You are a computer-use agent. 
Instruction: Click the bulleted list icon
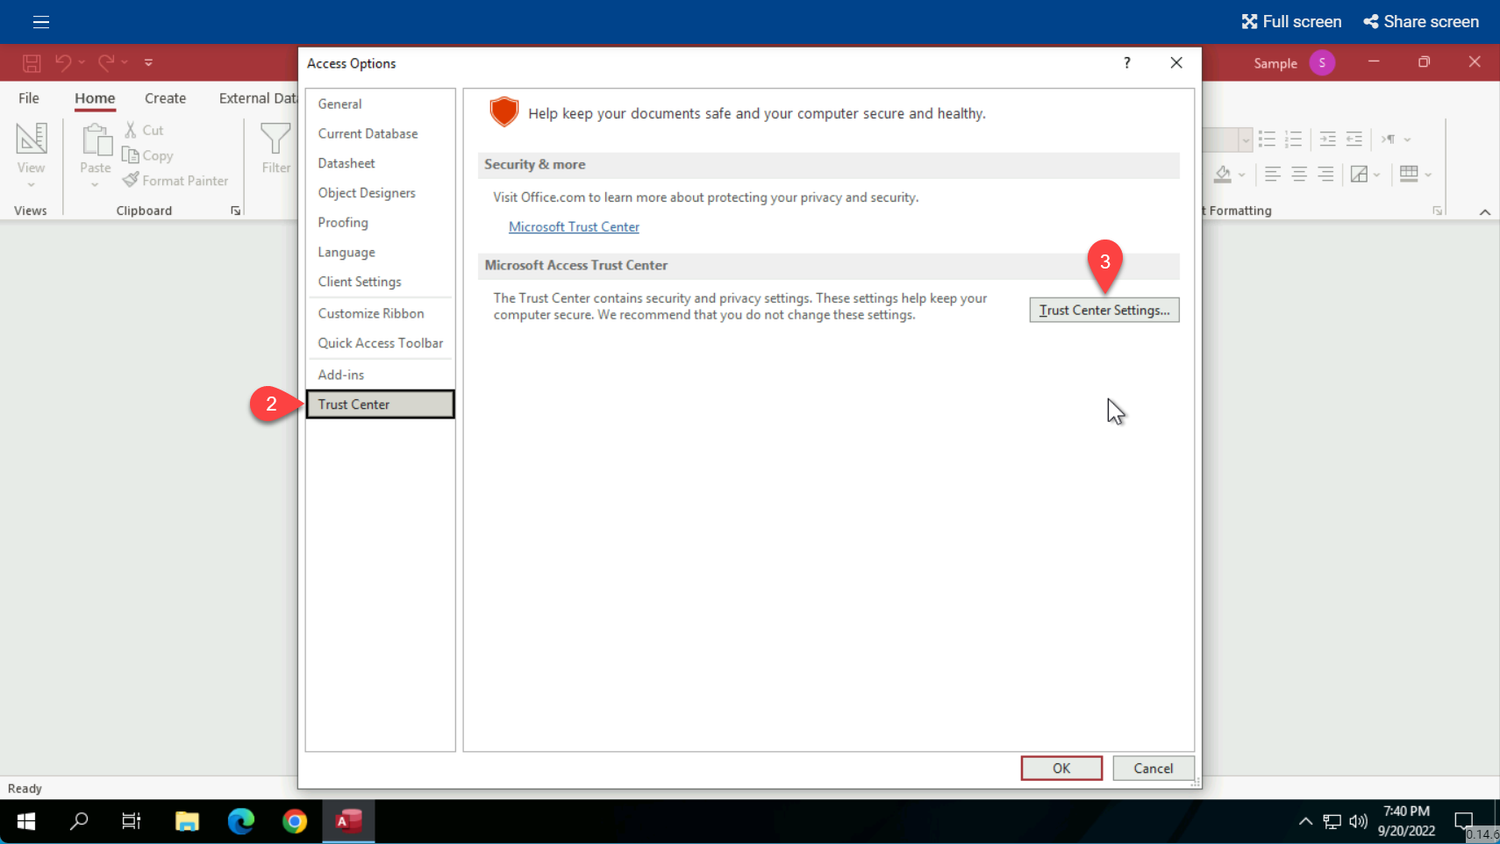pos(1267,139)
